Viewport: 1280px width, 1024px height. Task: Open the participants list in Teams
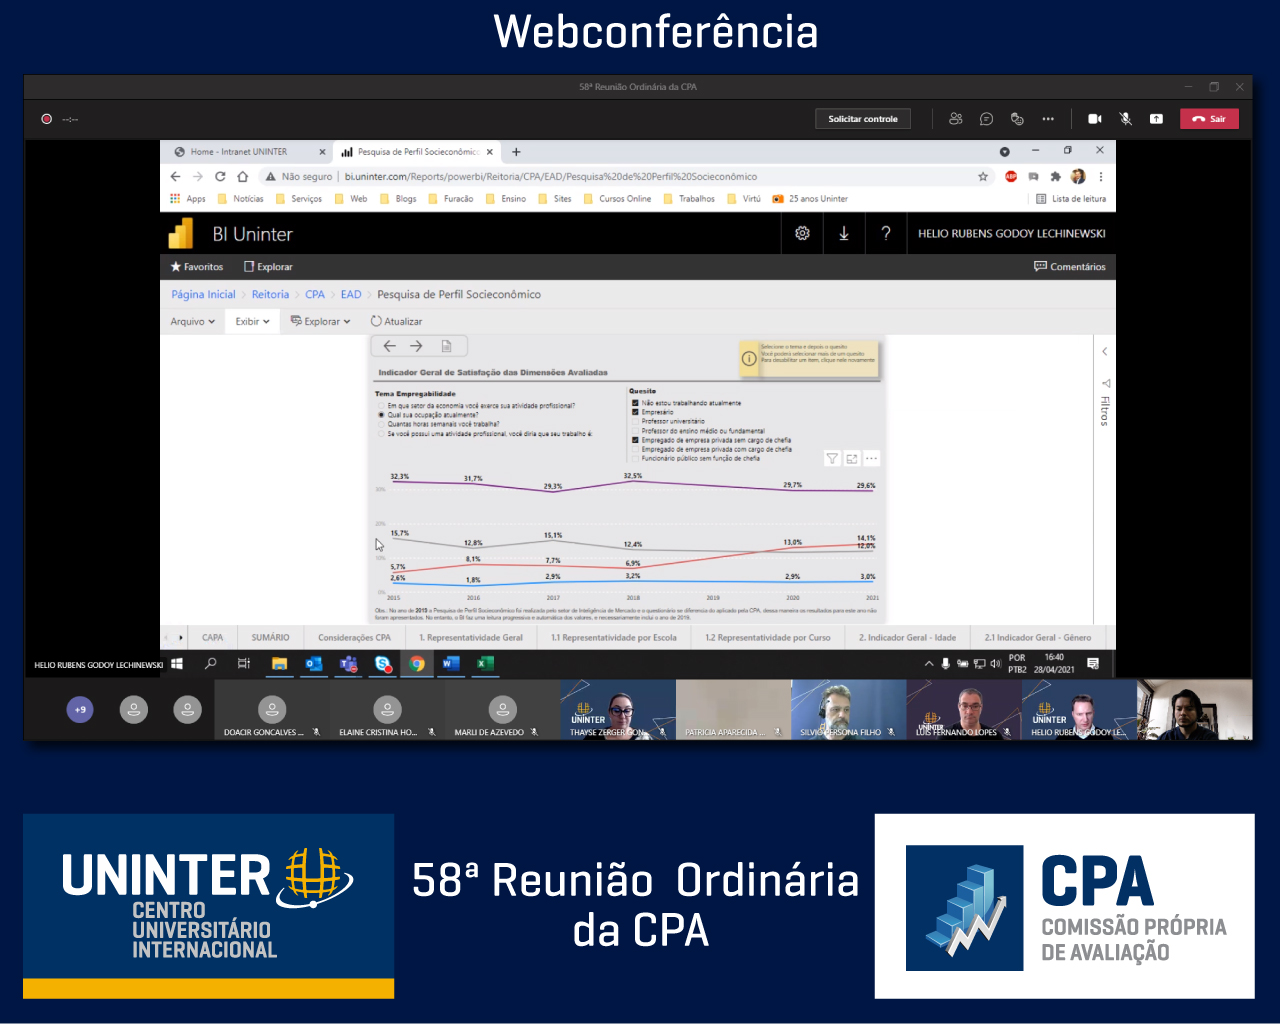955,119
